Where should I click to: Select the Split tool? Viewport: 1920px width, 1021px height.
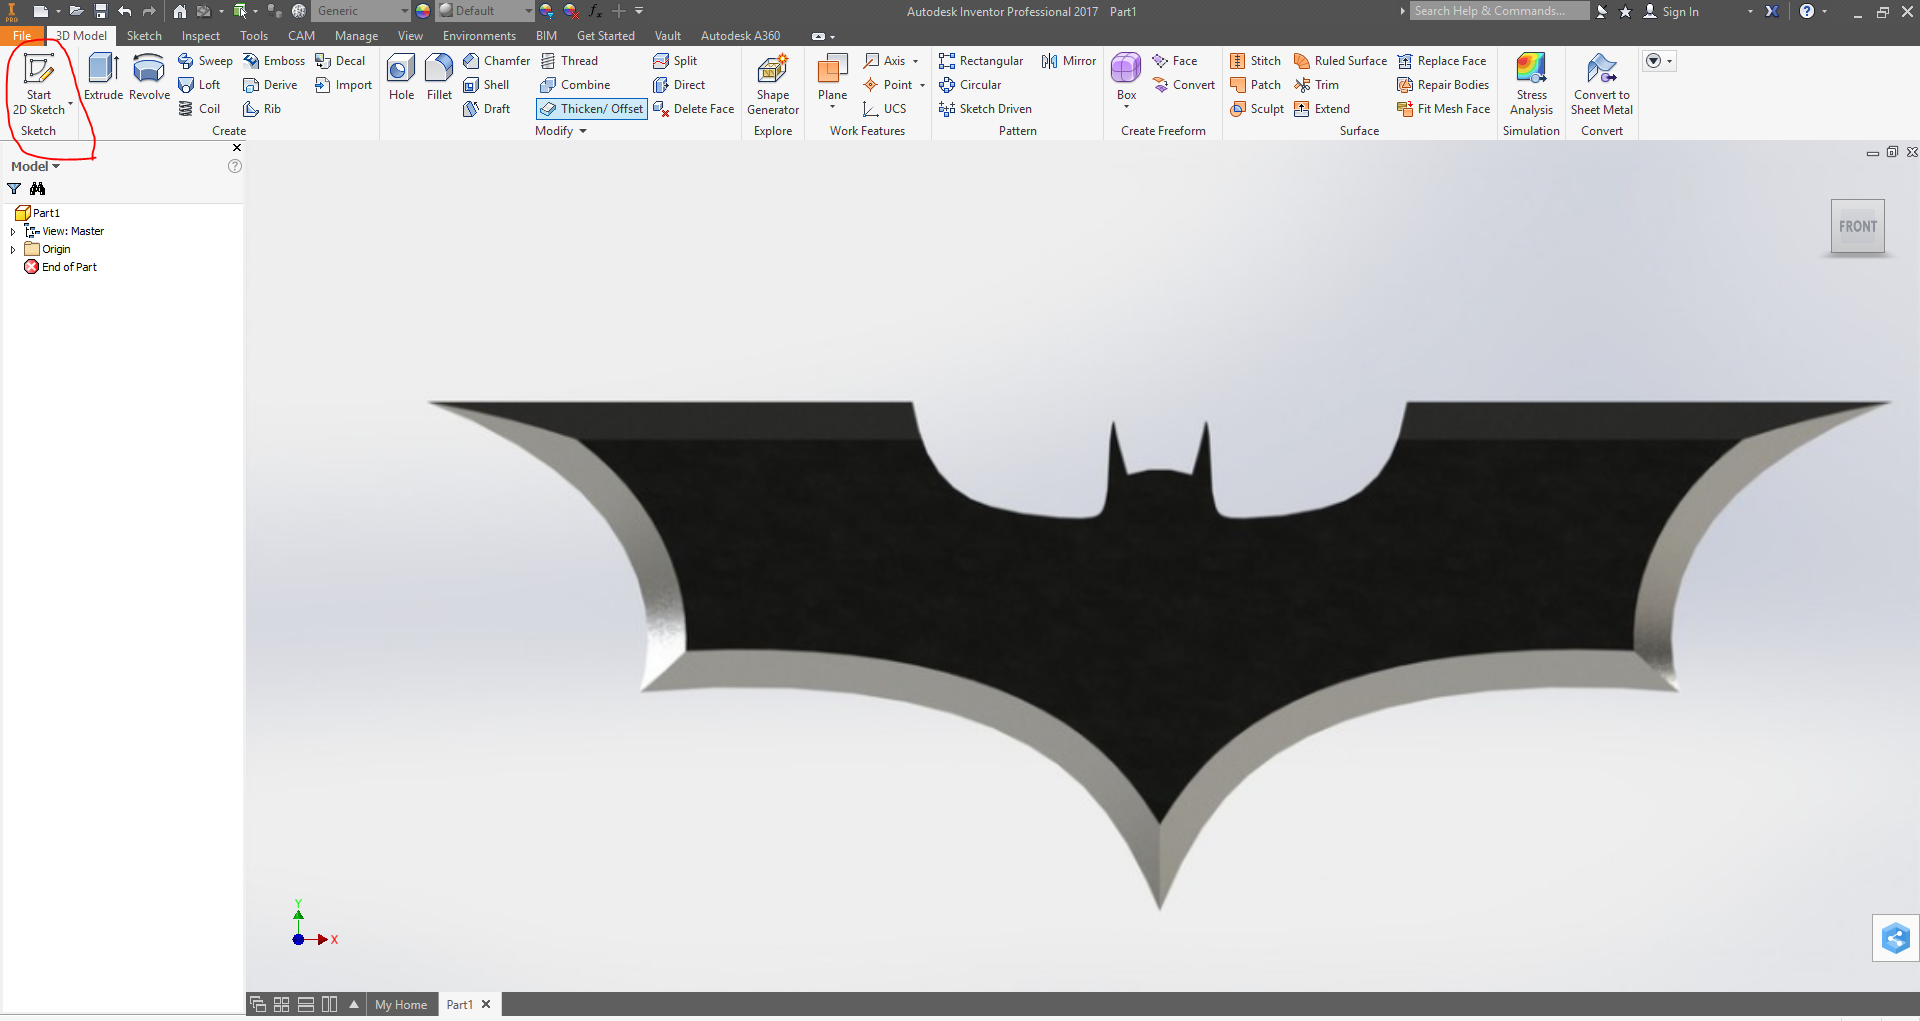pos(675,61)
